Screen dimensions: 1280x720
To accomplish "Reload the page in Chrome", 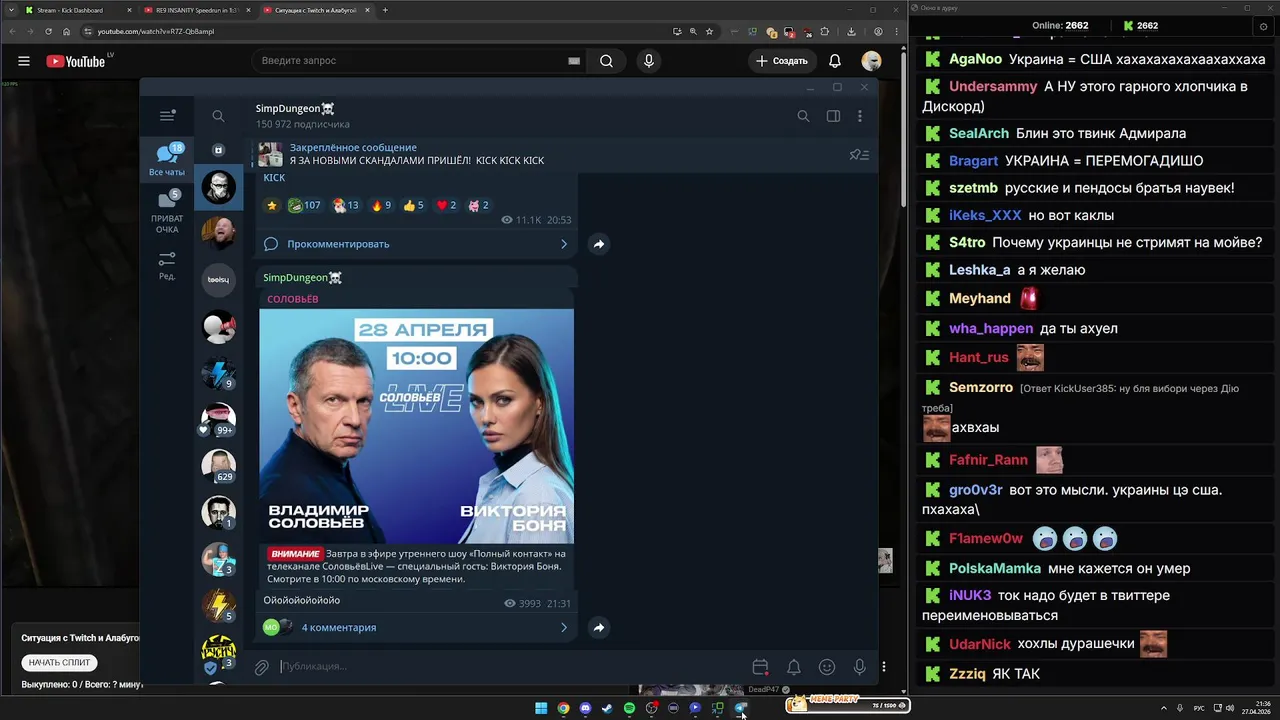I will [x=48, y=31].
